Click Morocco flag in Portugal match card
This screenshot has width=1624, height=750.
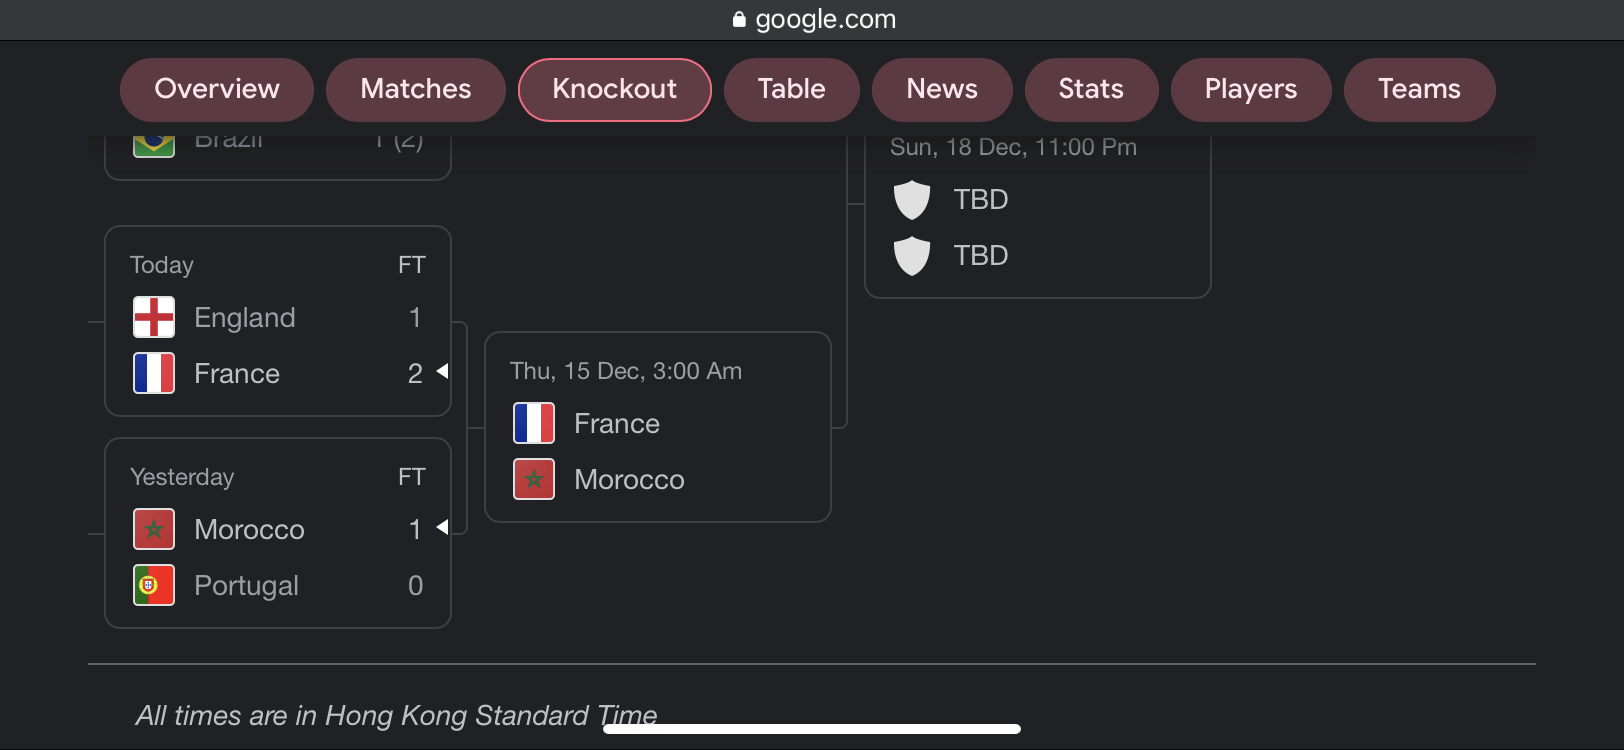(154, 529)
